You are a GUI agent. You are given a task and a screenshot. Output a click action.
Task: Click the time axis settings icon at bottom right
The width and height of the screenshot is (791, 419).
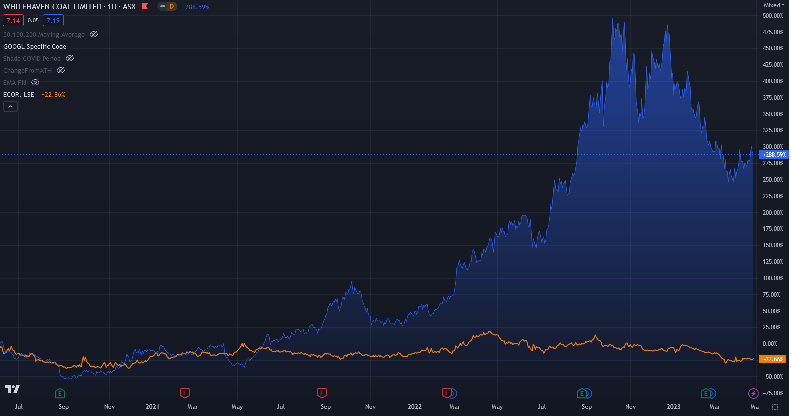[x=775, y=406]
